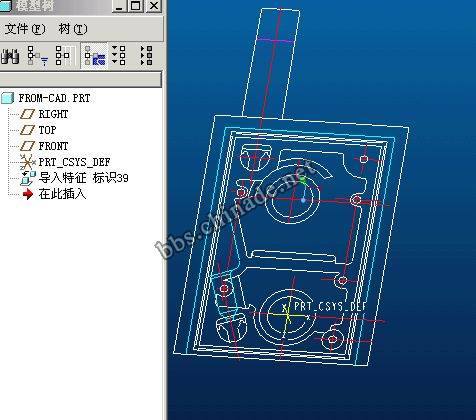This screenshot has height=420, width=476.
Task: Maximize the model tree window
Action: pyautogui.click(x=136, y=6)
